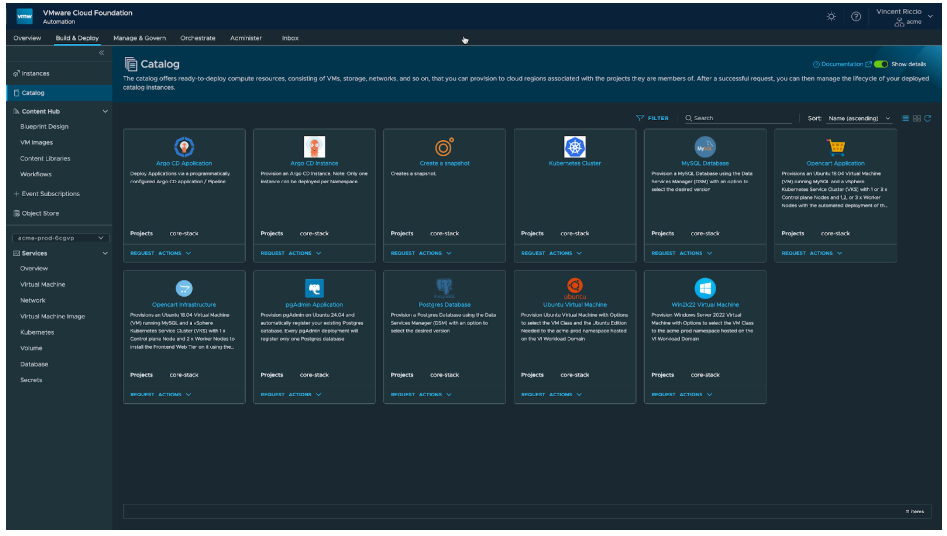Click the Opencart Application cart icon
Screen dimensions: 947x536
coord(836,147)
